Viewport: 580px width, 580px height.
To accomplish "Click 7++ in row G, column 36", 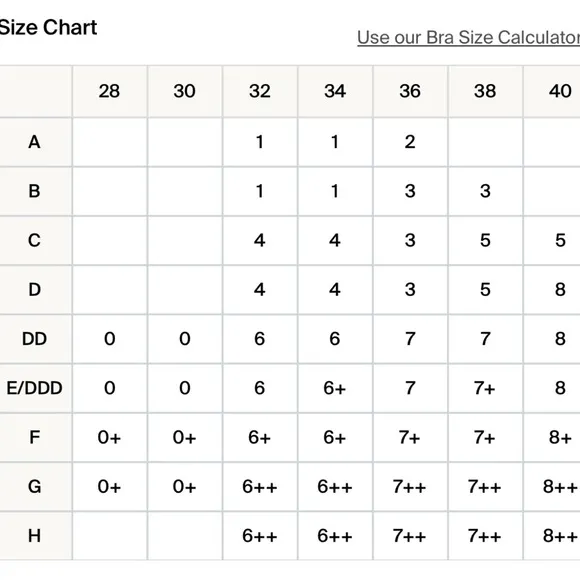I will (x=410, y=486).
